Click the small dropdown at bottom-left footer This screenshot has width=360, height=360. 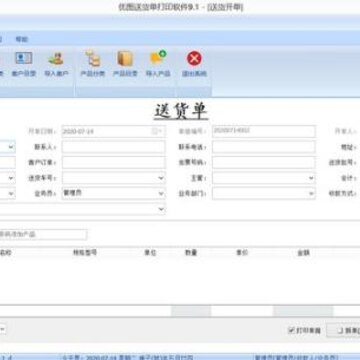click(x=3, y=330)
